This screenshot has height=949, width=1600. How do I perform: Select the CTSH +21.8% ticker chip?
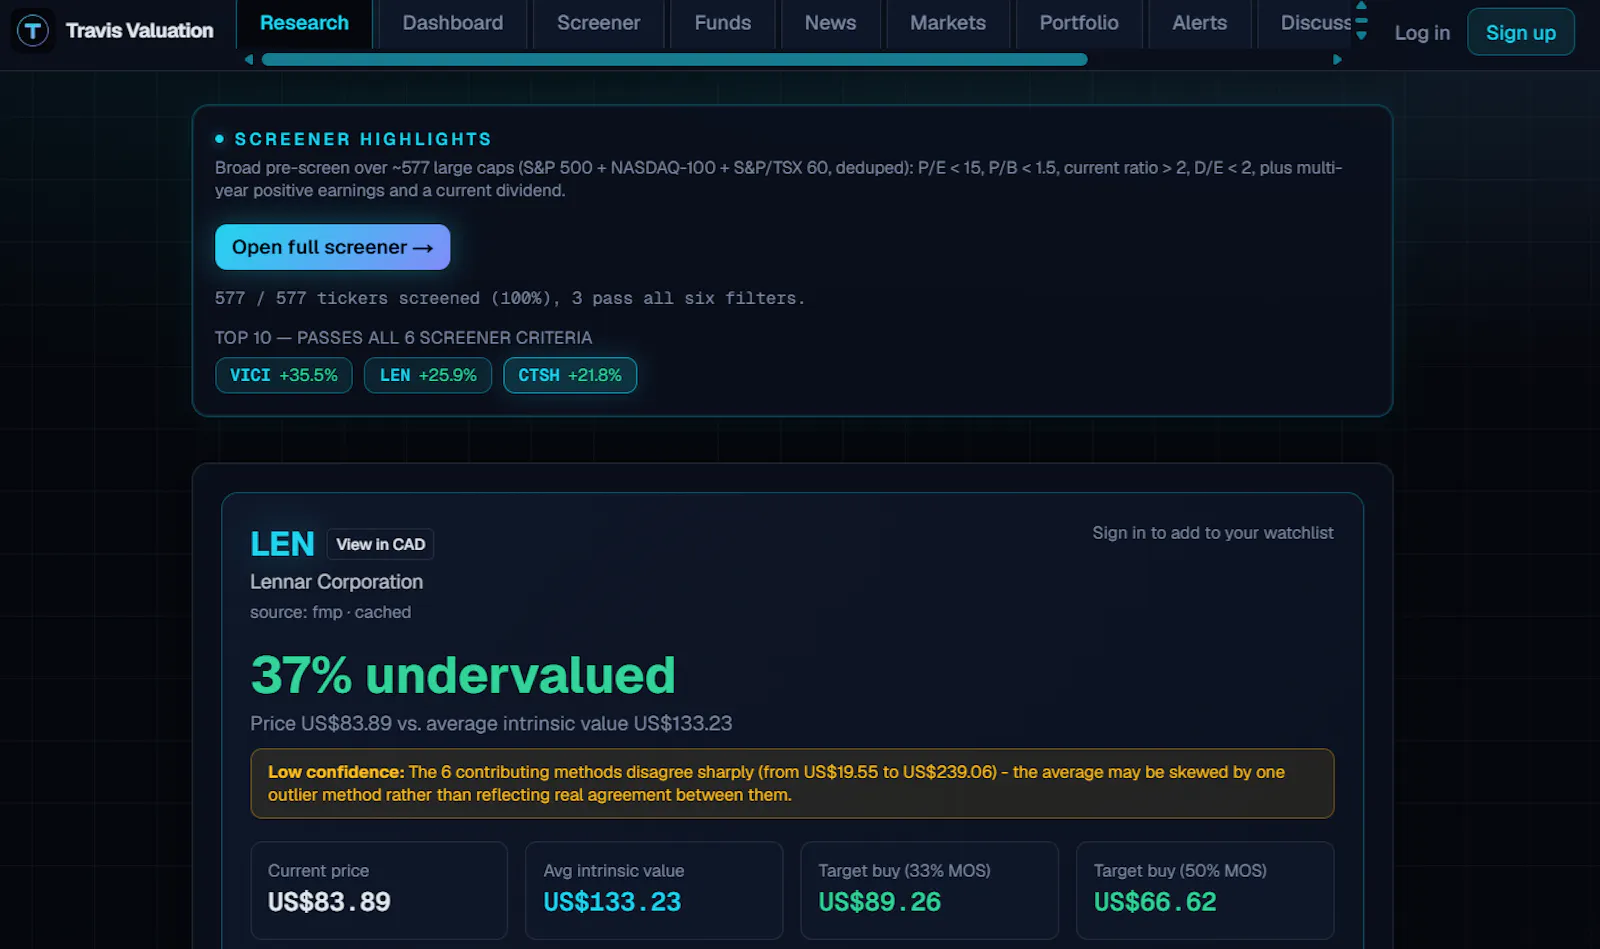click(570, 375)
